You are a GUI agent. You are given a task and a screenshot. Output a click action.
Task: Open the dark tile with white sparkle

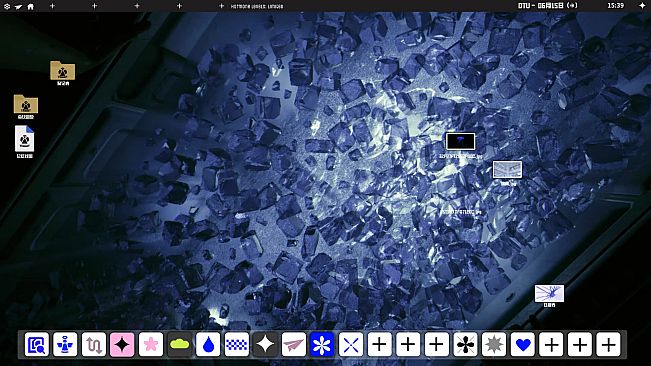click(265, 344)
